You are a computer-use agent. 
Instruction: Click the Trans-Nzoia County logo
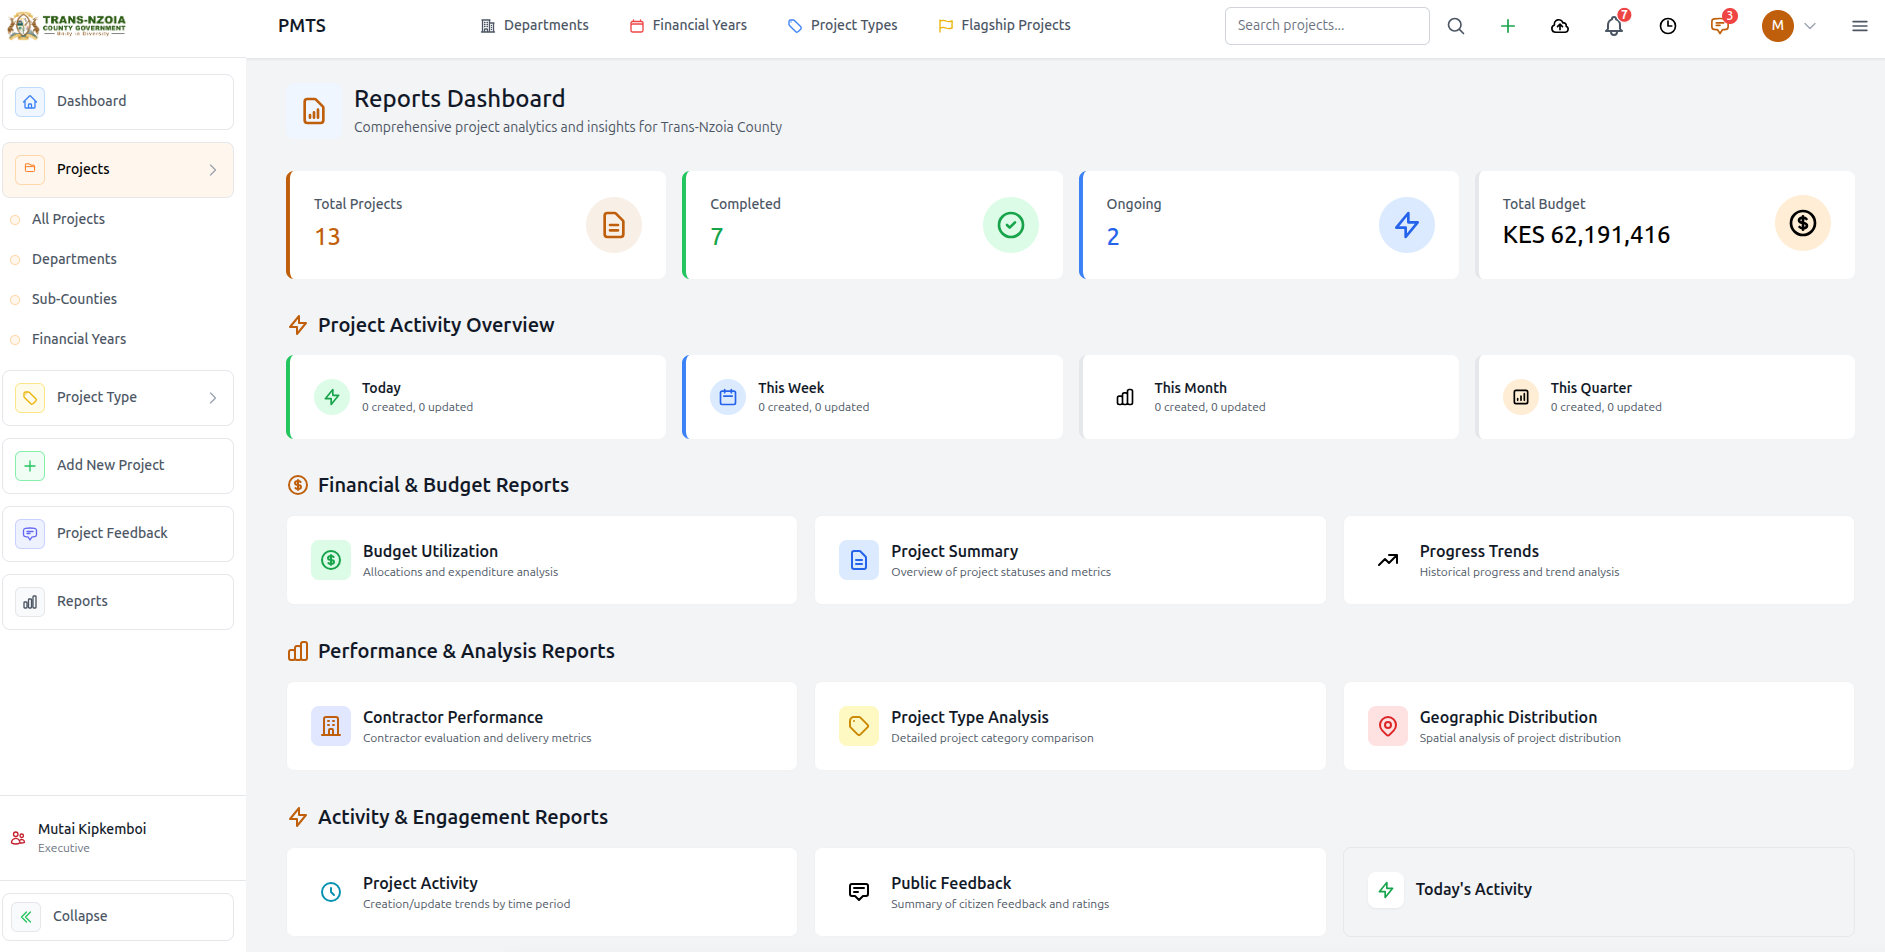[67, 26]
